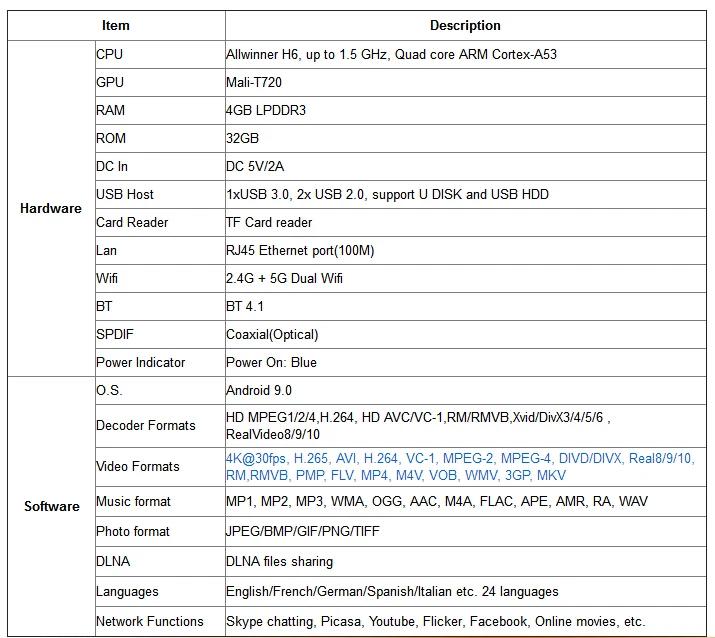Click the 'Decoder Formats' row label
This screenshot has height=638, width=715.
point(146,425)
